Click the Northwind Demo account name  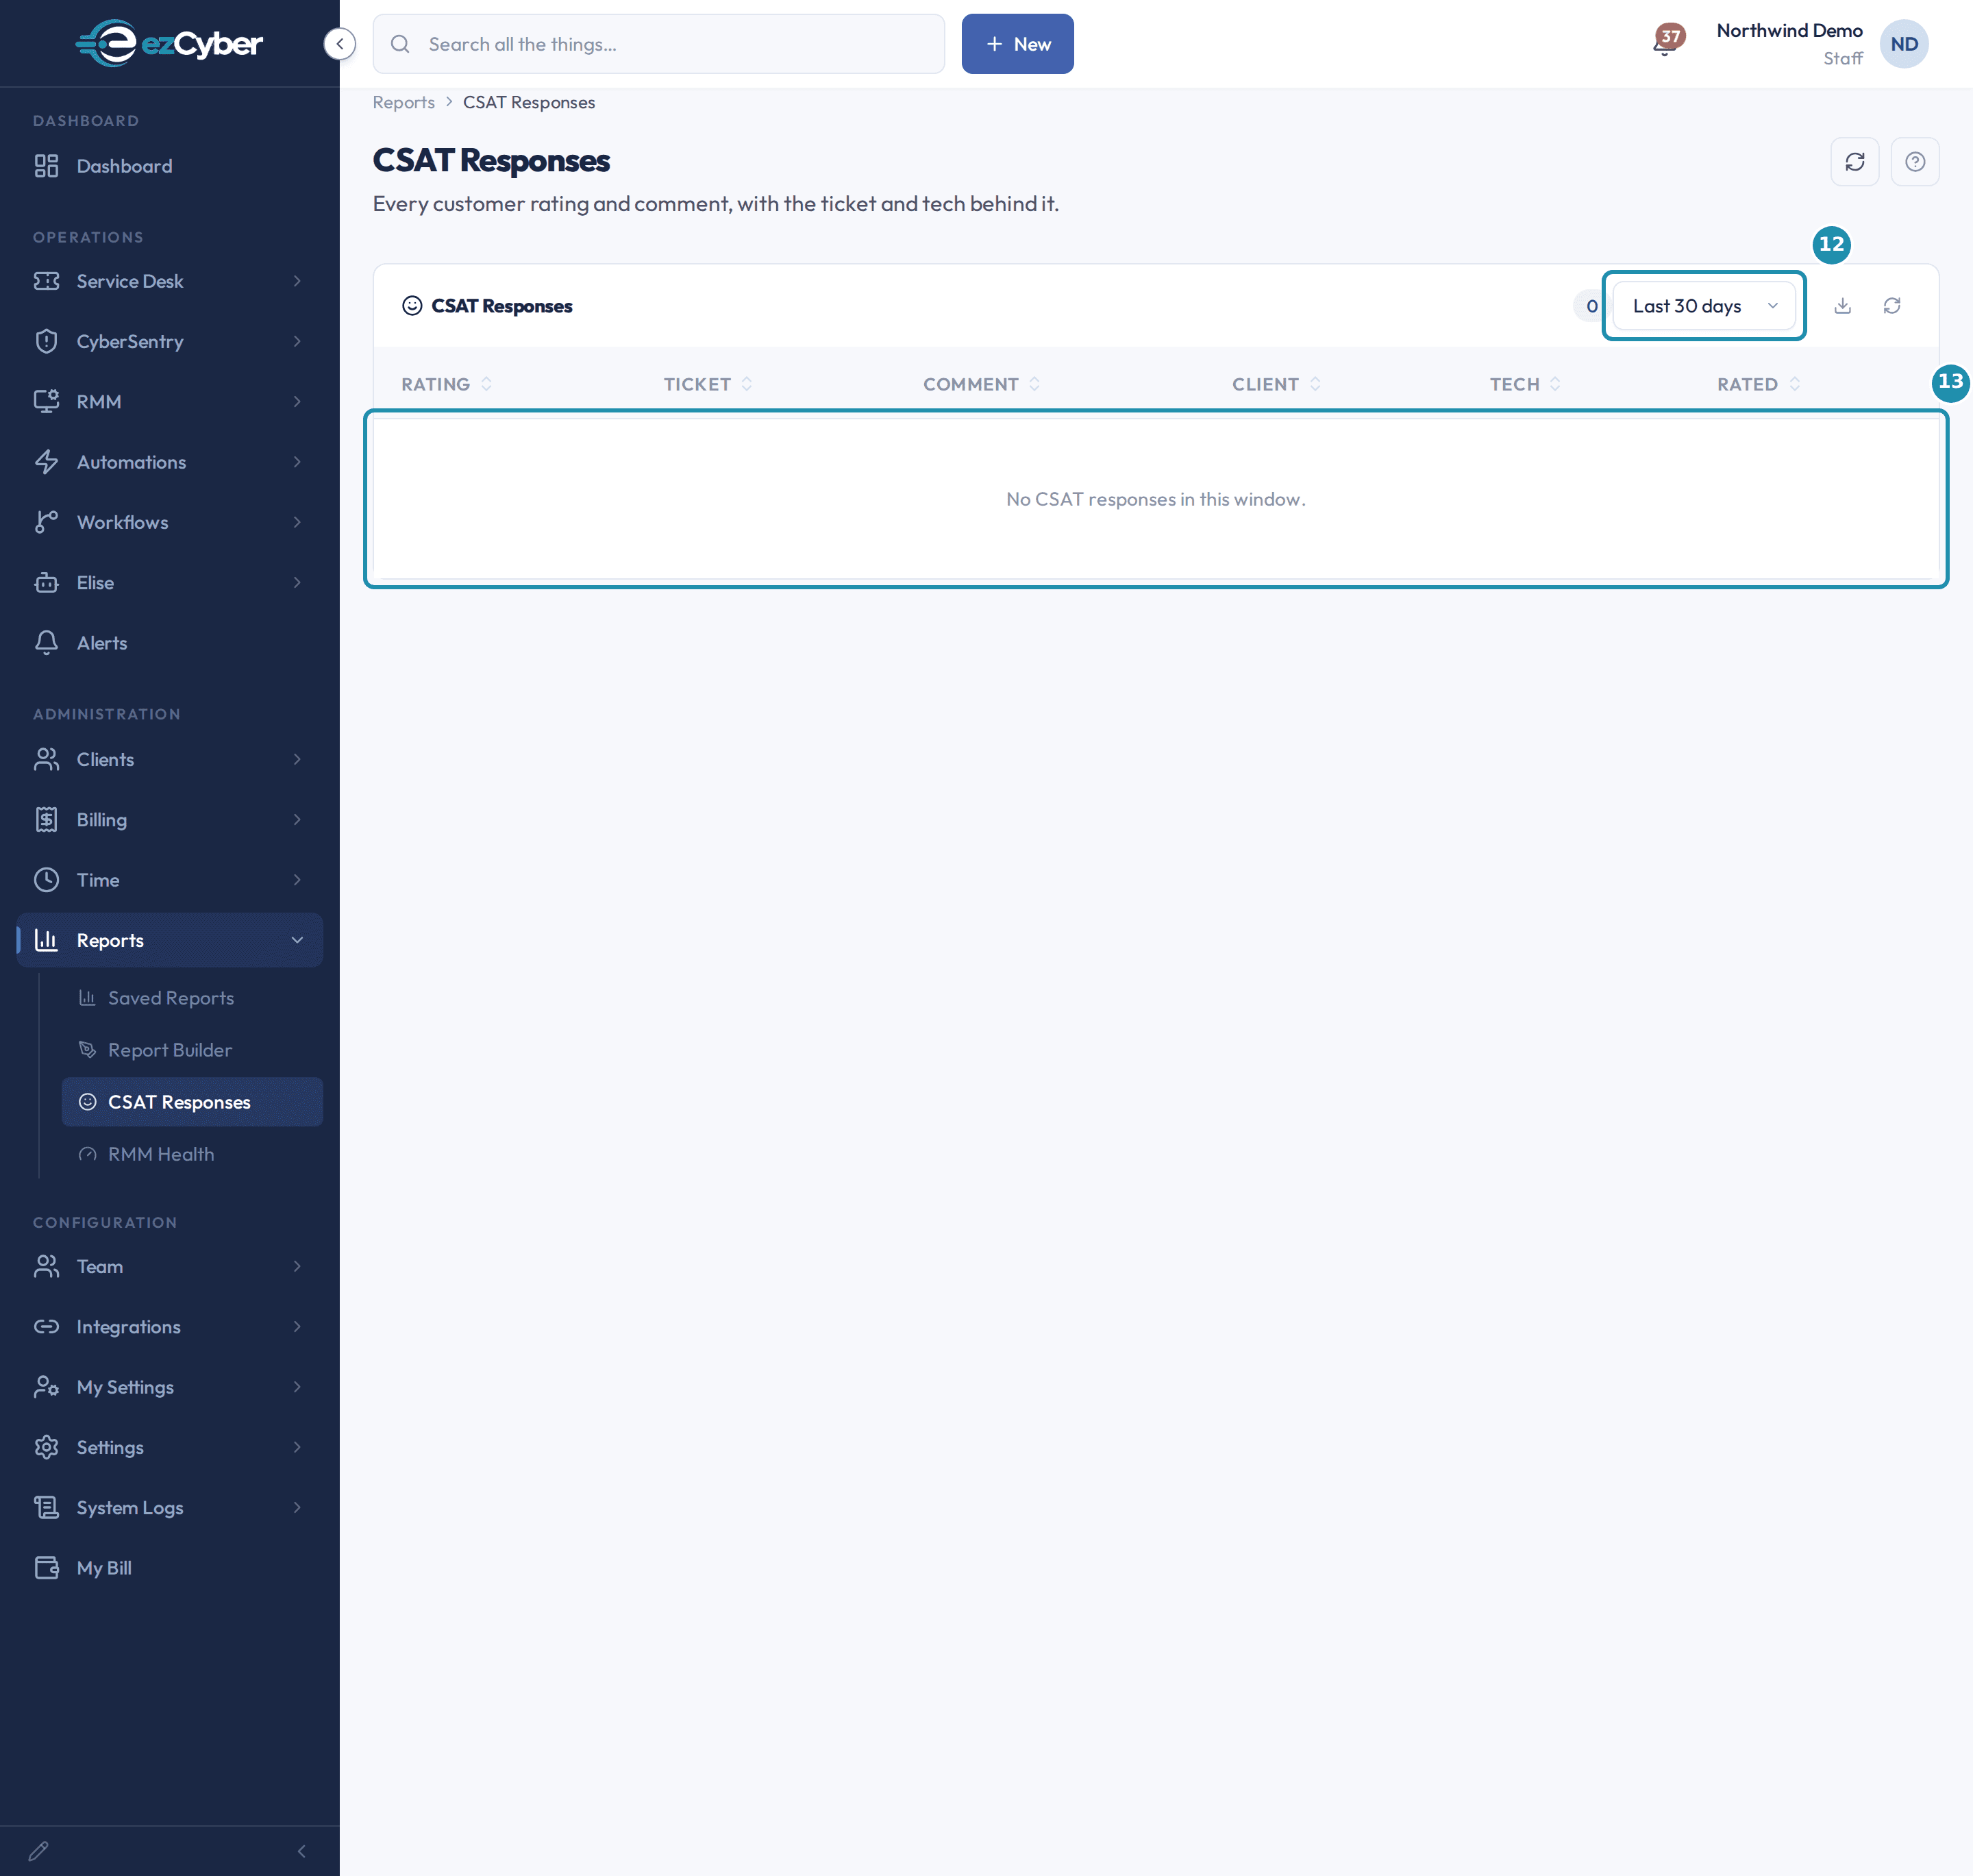coord(1789,31)
